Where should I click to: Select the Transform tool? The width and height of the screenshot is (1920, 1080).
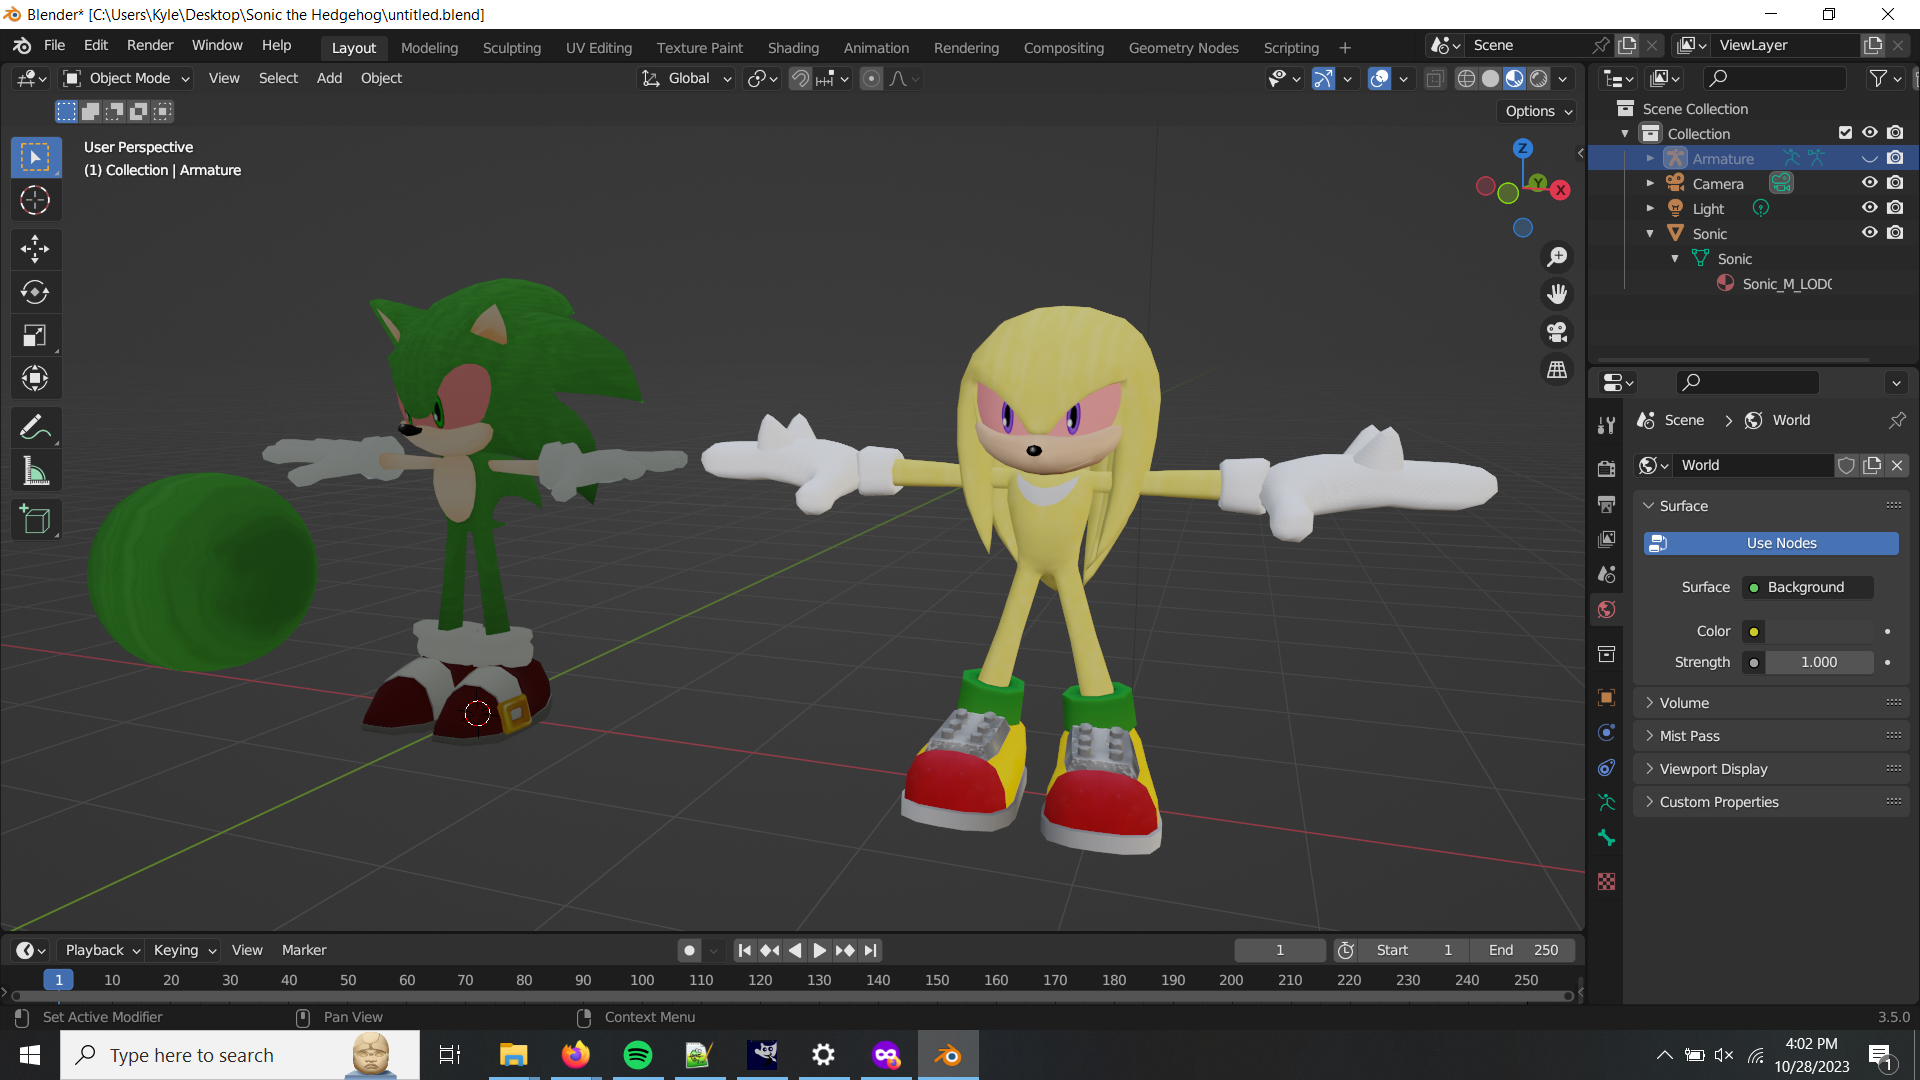click(35, 379)
